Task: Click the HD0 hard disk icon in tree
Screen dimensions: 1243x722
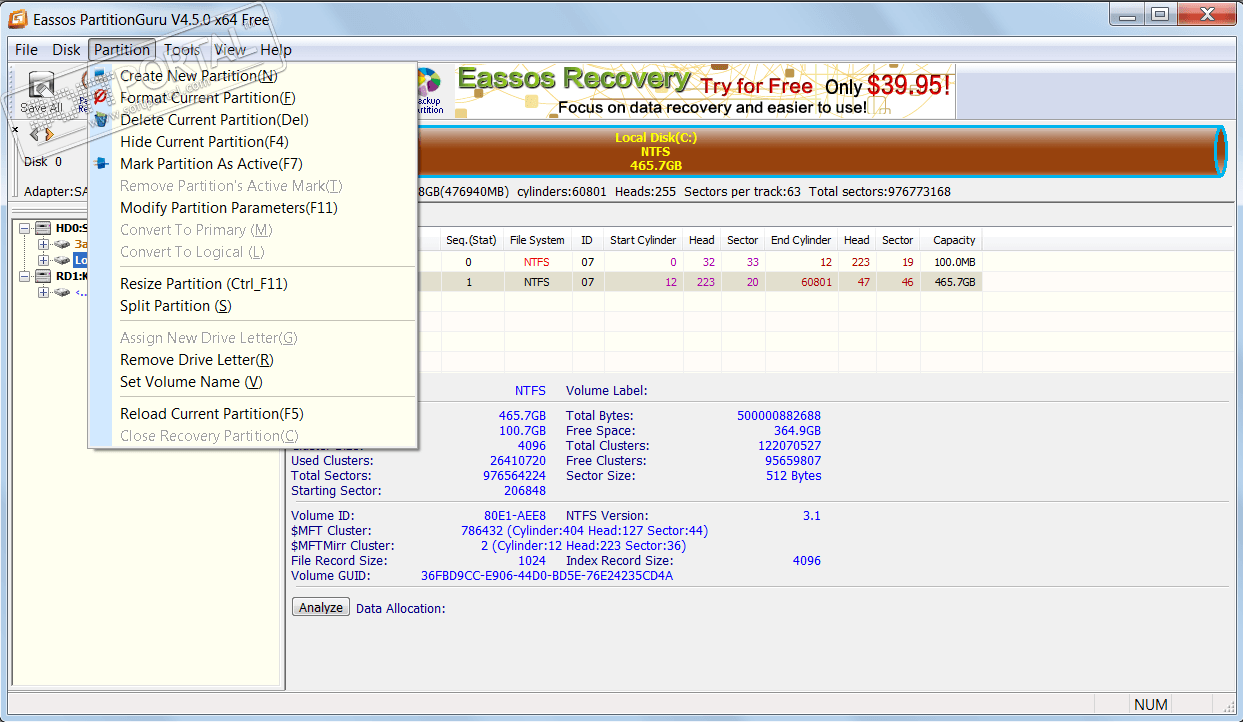Action: [44, 228]
